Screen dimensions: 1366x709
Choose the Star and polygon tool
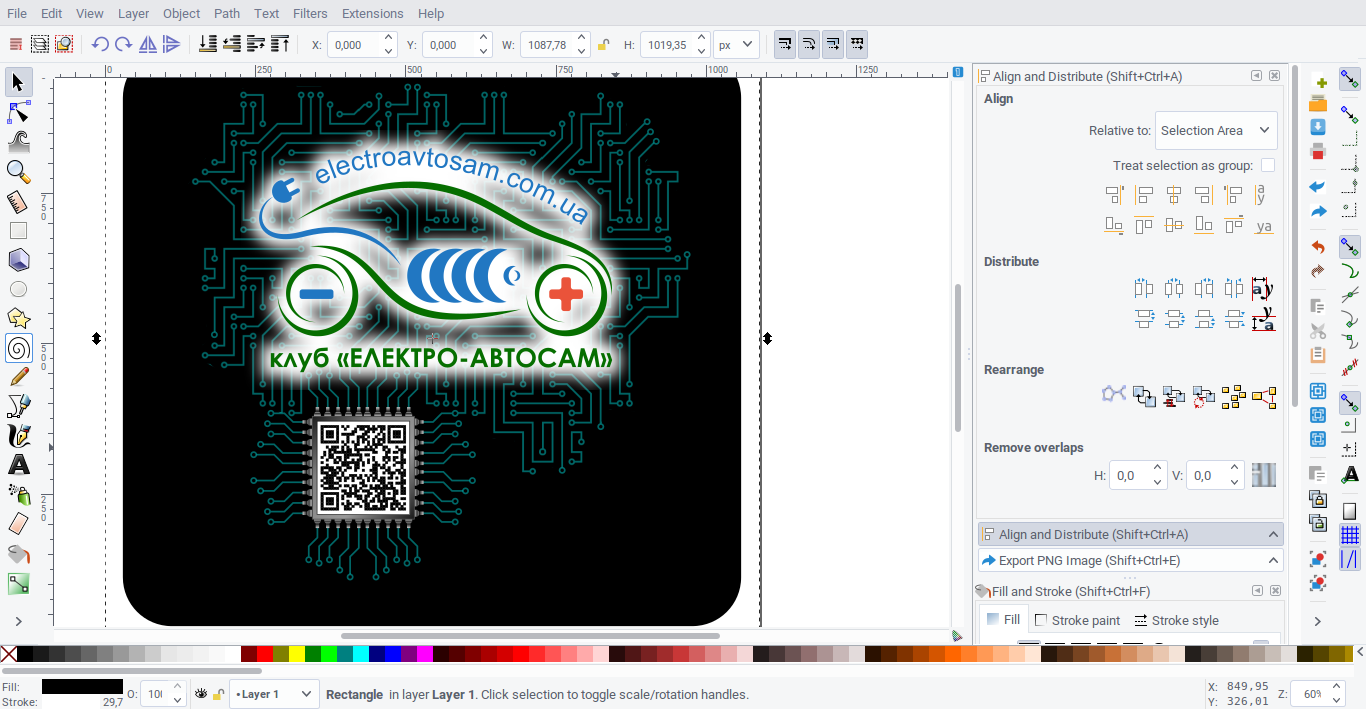tap(18, 318)
